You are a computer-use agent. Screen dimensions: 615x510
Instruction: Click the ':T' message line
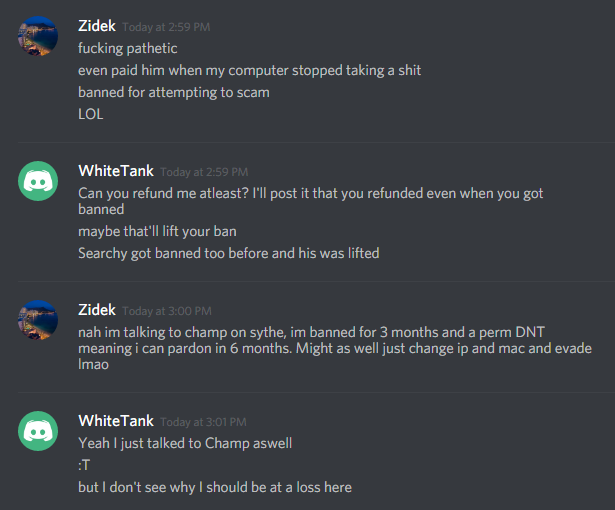click(84, 465)
